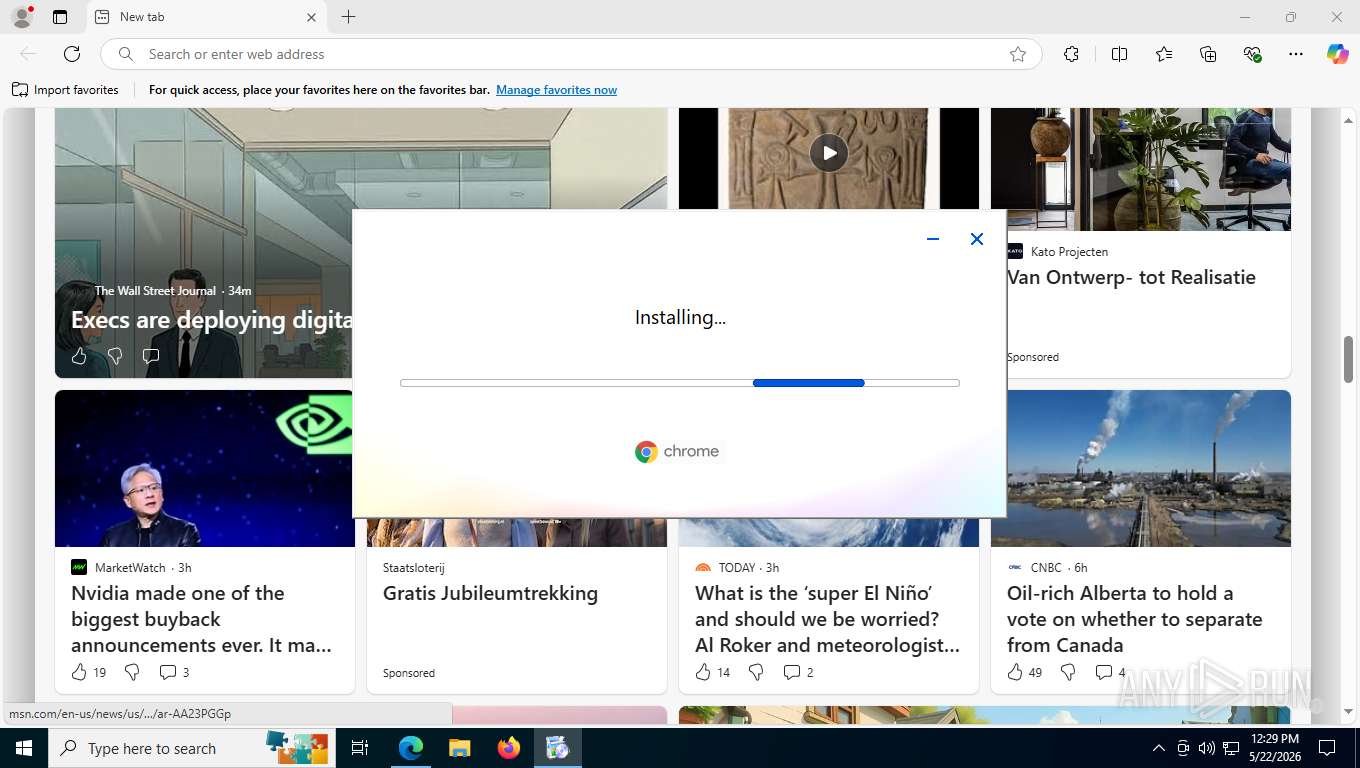Open Task View on taskbar
Viewport: 1360px width, 768px height.
tap(360, 748)
